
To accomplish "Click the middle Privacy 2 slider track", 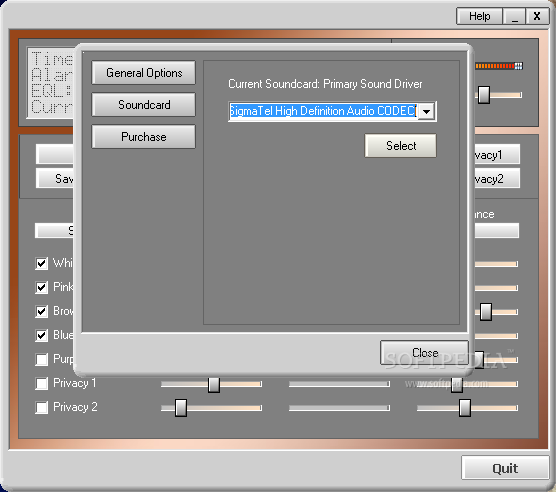I will coord(339,408).
